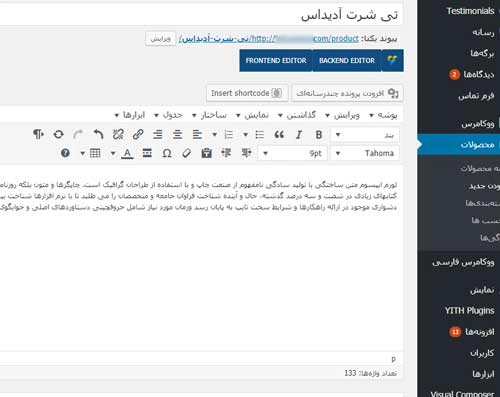Apply blockquote formatting
The image size is (500, 397).
coord(279,135)
